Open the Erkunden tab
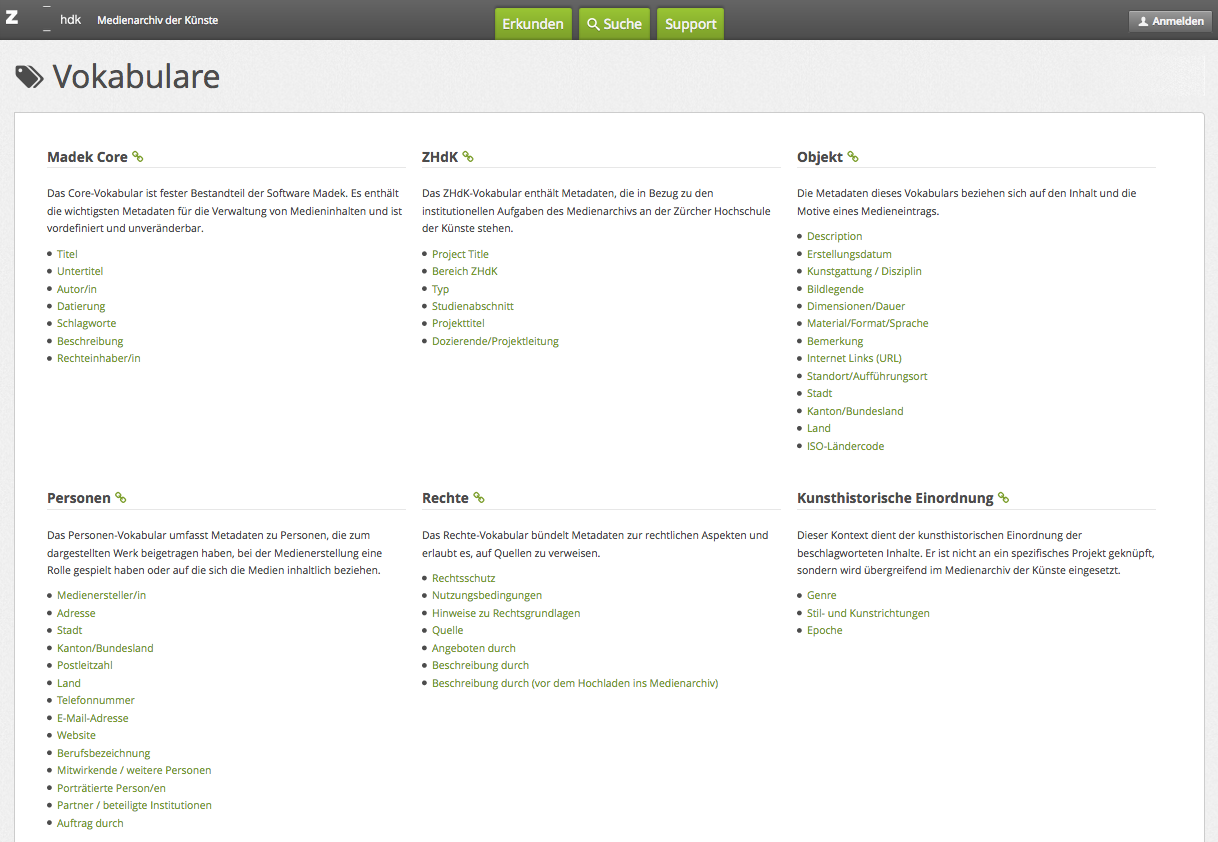The height and width of the screenshot is (842, 1218). tap(533, 24)
